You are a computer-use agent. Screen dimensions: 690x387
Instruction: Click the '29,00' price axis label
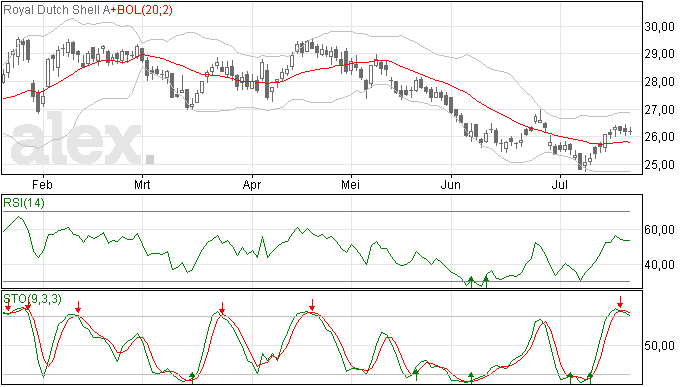[x=660, y=54]
